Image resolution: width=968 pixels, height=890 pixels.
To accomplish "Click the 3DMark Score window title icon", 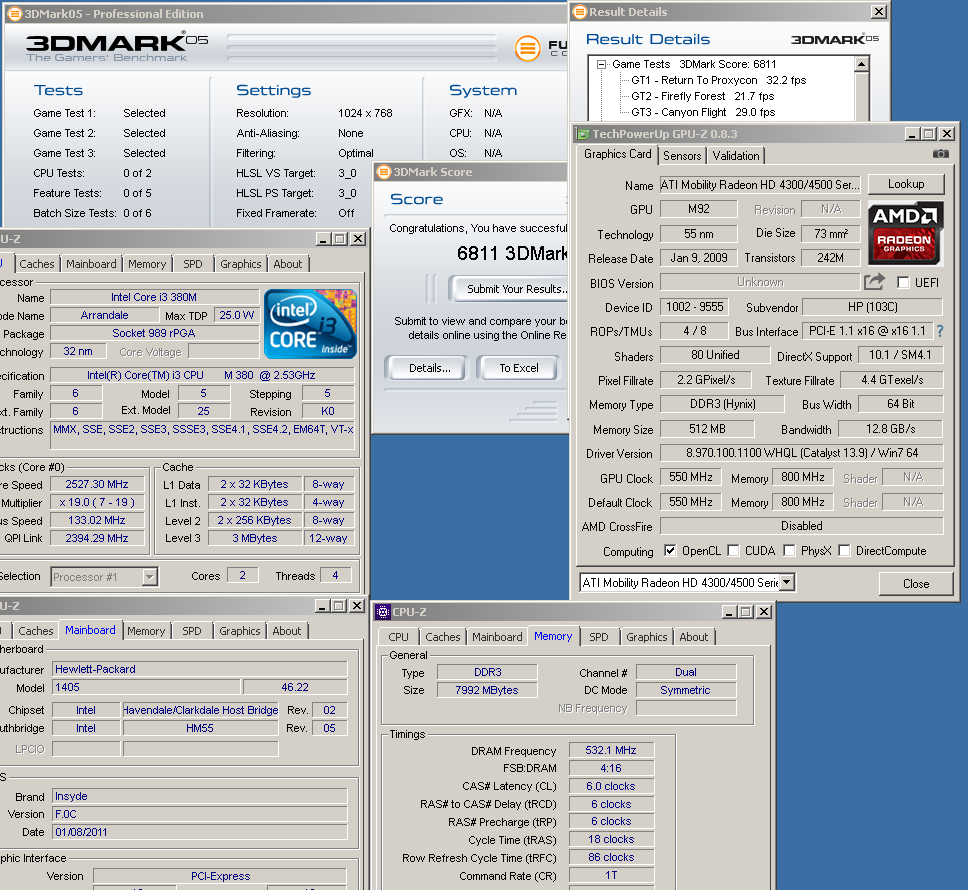I will (x=383, y=172).
